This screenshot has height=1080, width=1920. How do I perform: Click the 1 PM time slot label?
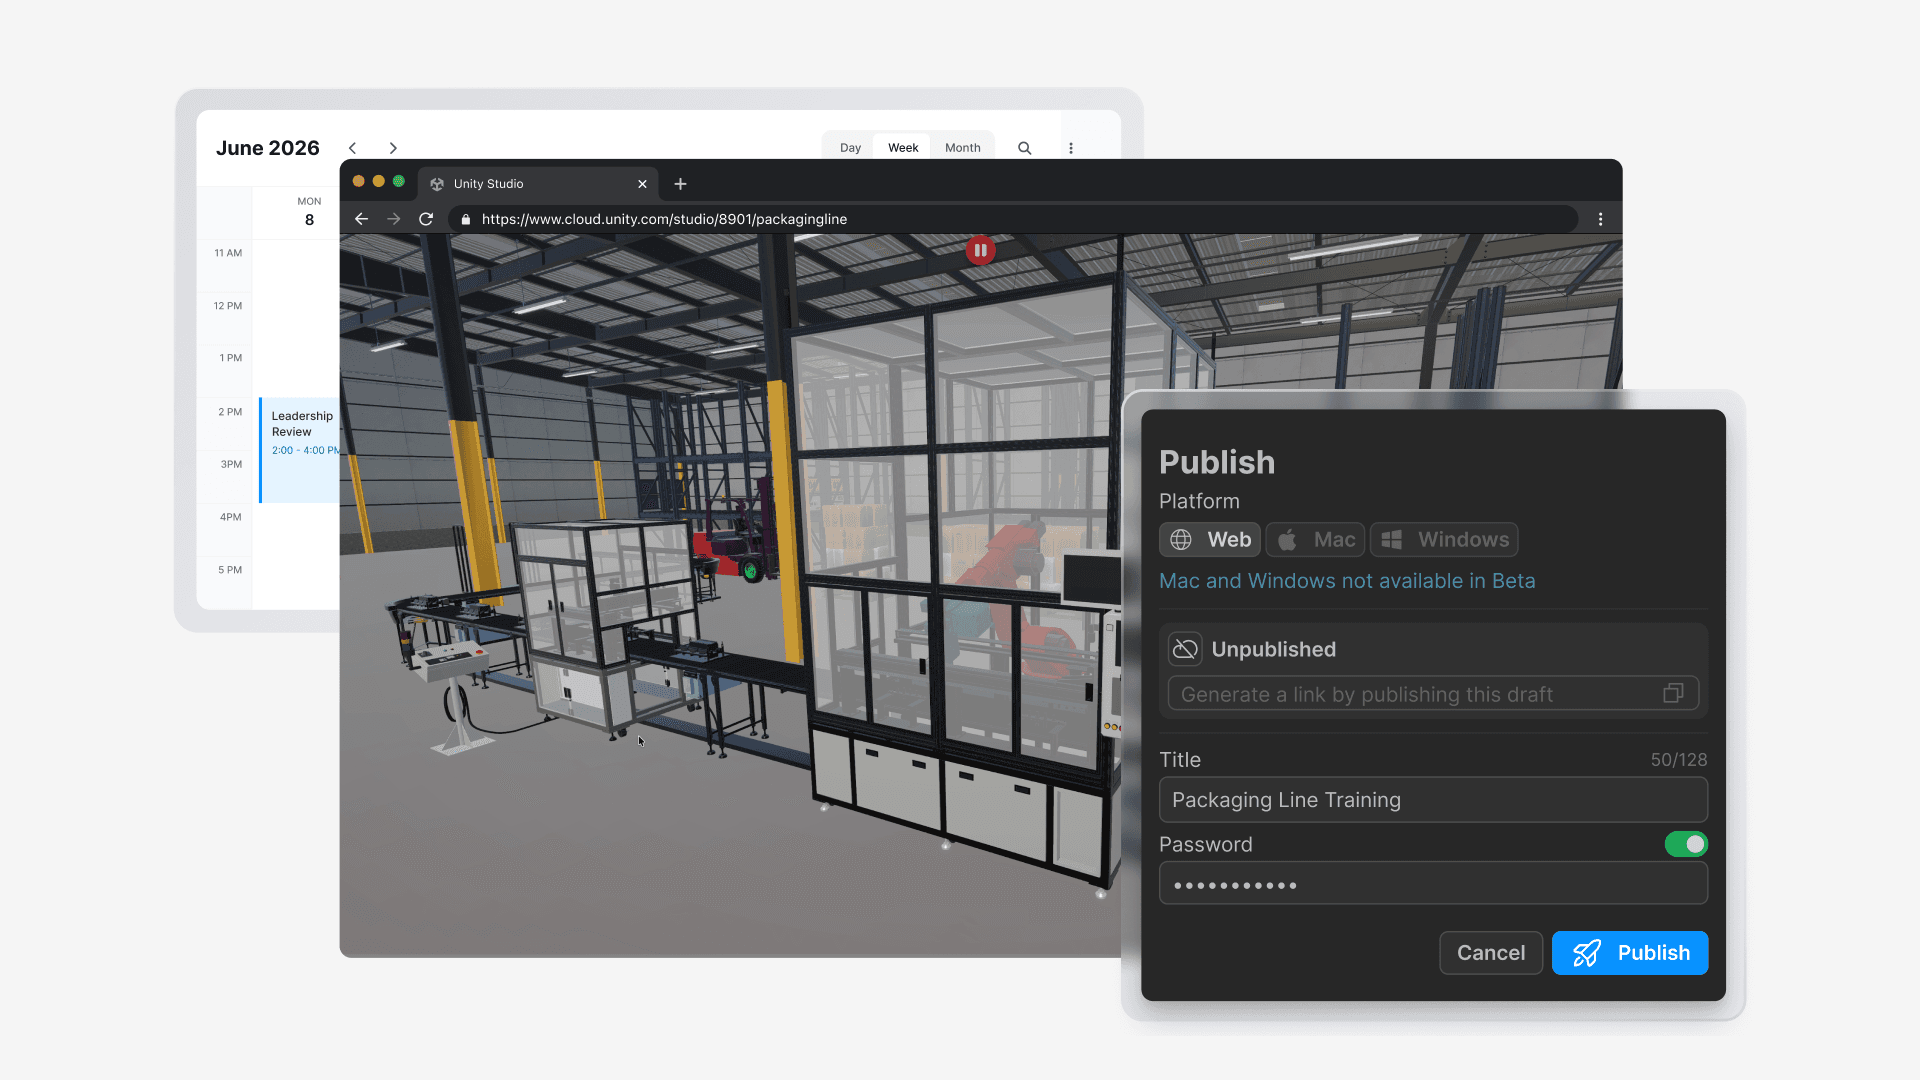[231, 358]
